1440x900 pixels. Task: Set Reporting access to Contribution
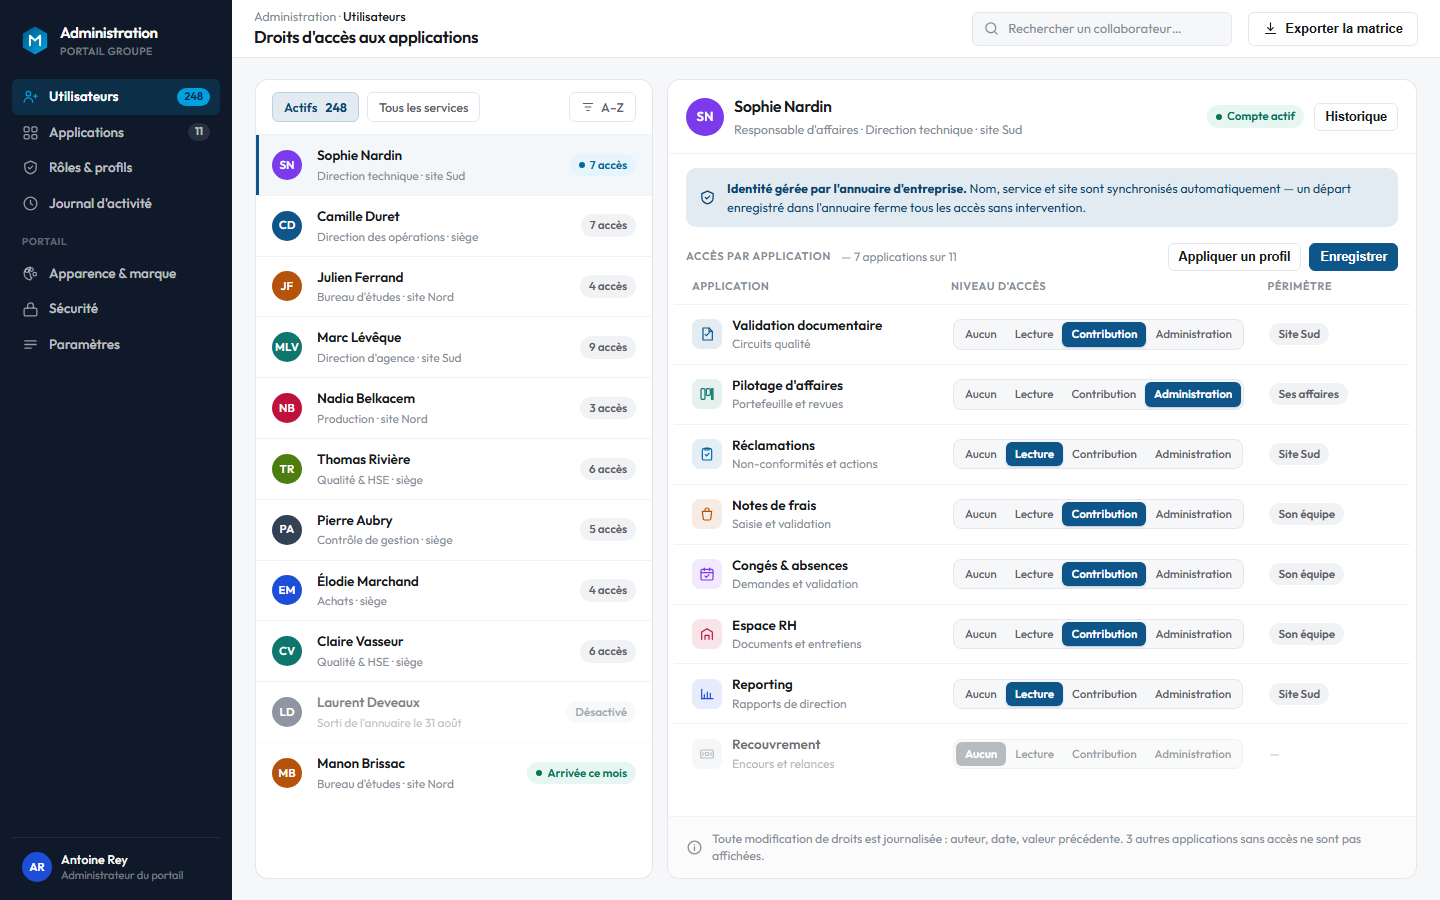1104,694
